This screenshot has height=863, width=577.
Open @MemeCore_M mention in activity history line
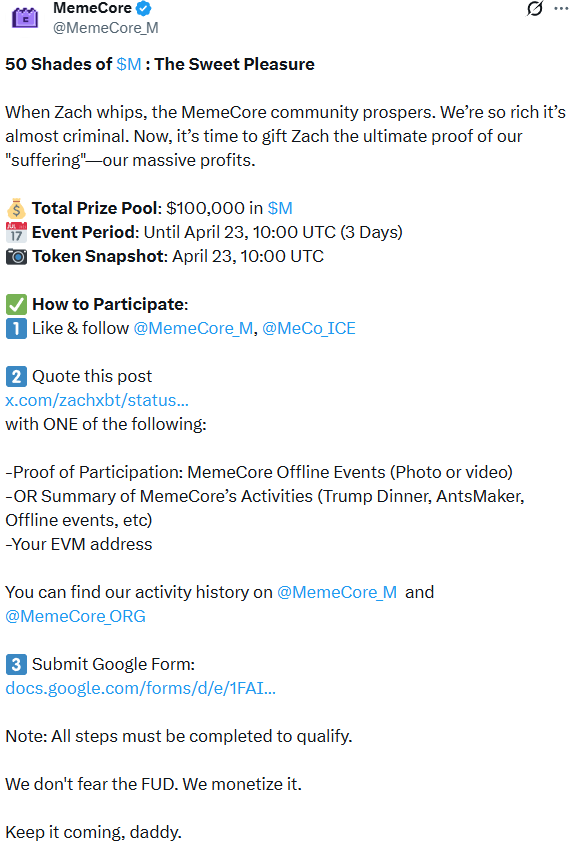[x=337, y=592]
